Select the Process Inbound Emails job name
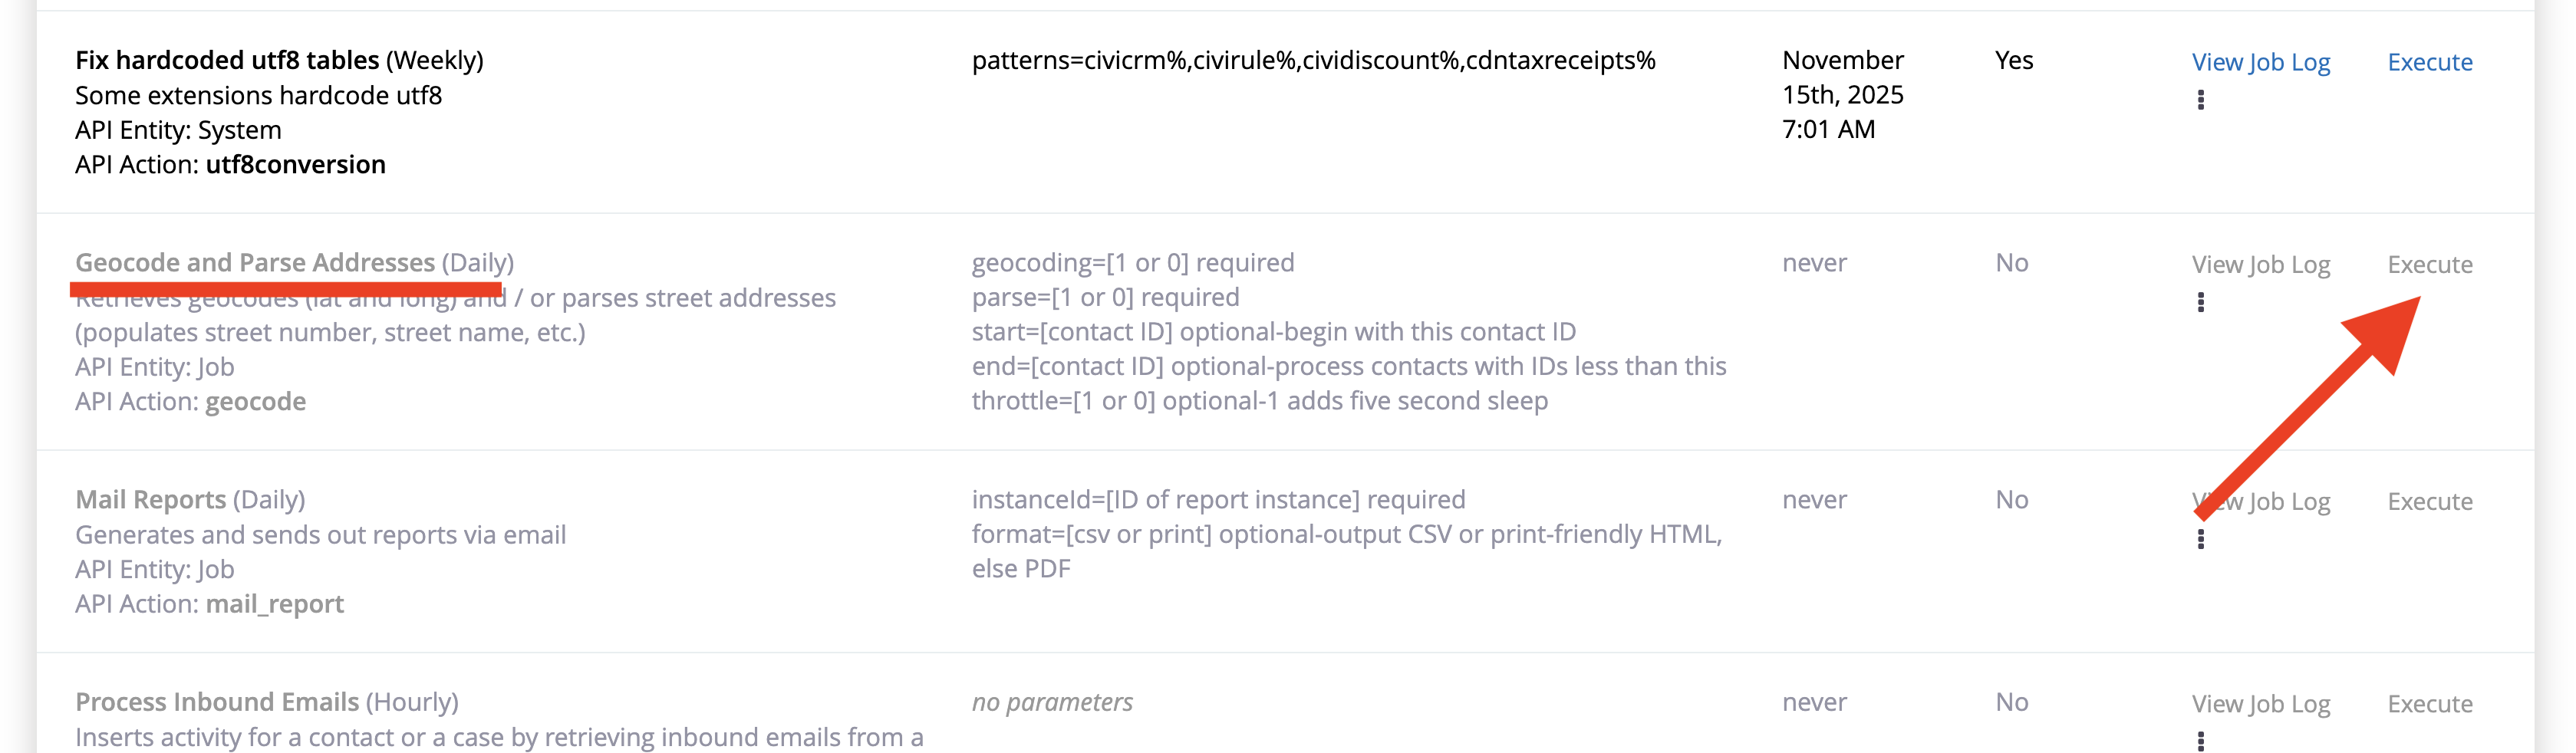The height and width of the screenshot is (753, 2576). [x=217, y=702]
